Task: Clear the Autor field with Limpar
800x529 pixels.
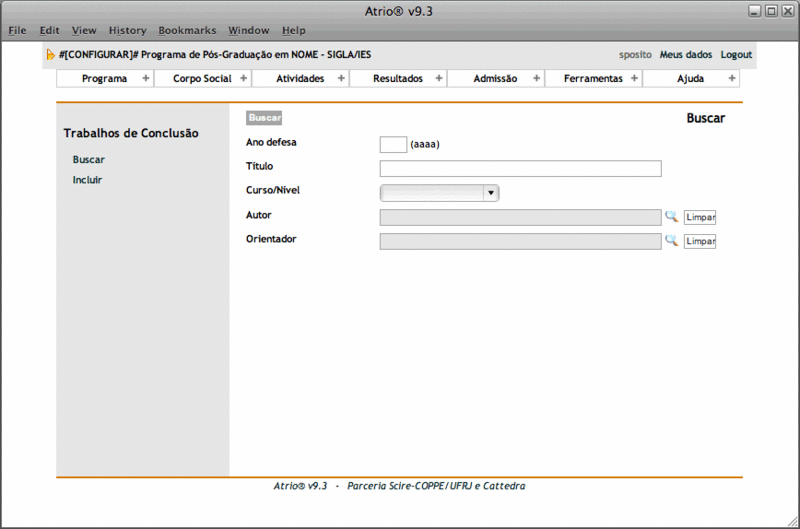Action: 700,217
